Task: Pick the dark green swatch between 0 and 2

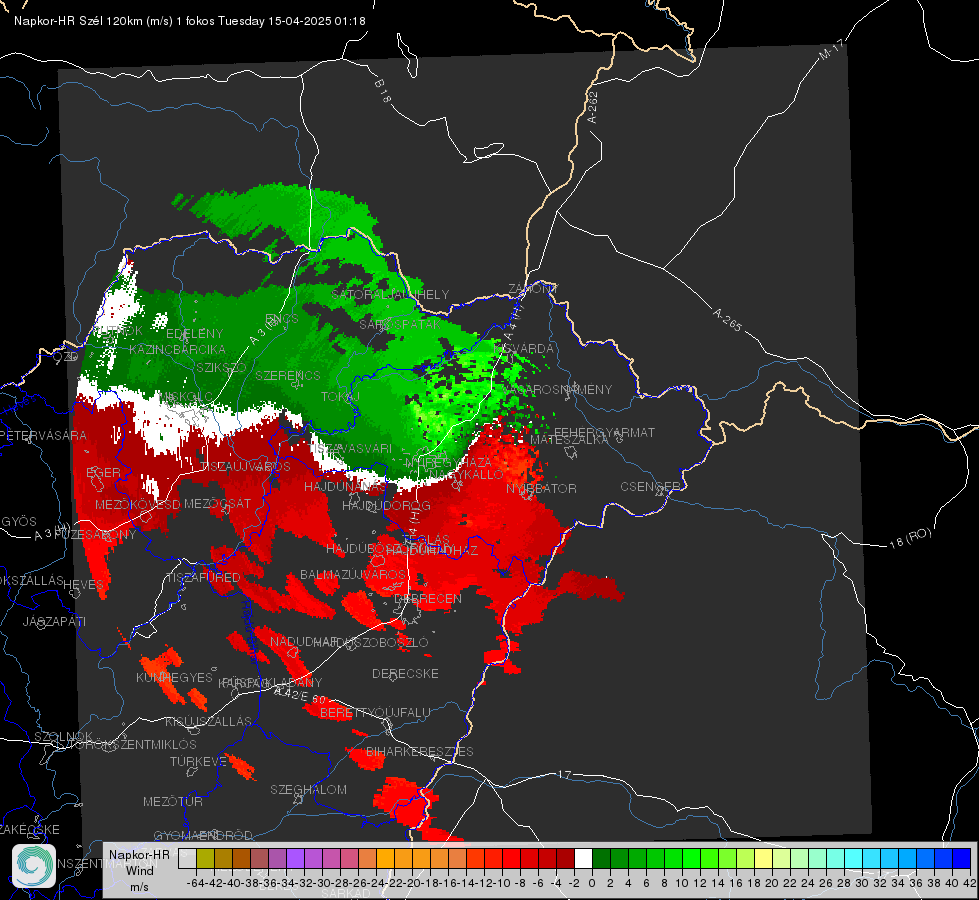Action: (601, 859)
